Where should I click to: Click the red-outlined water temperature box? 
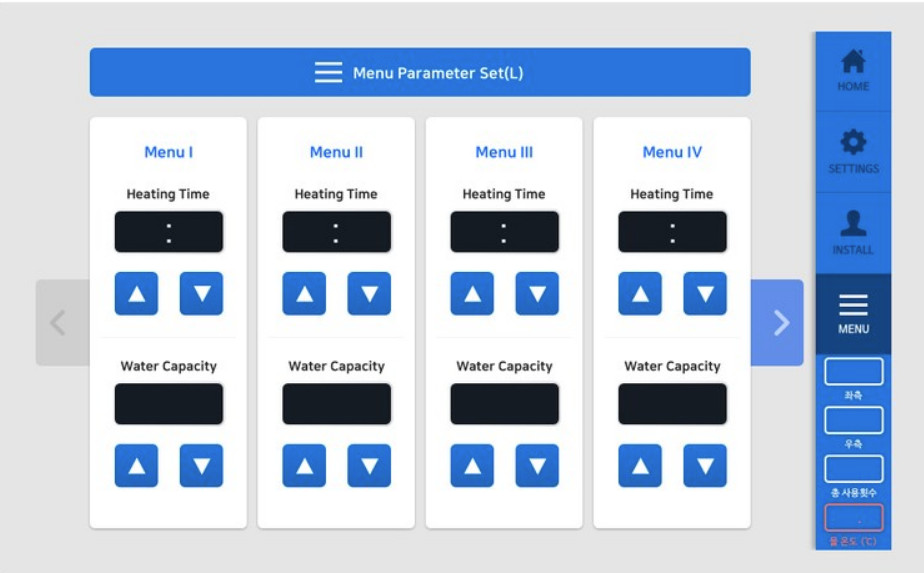tap(853, 518)
